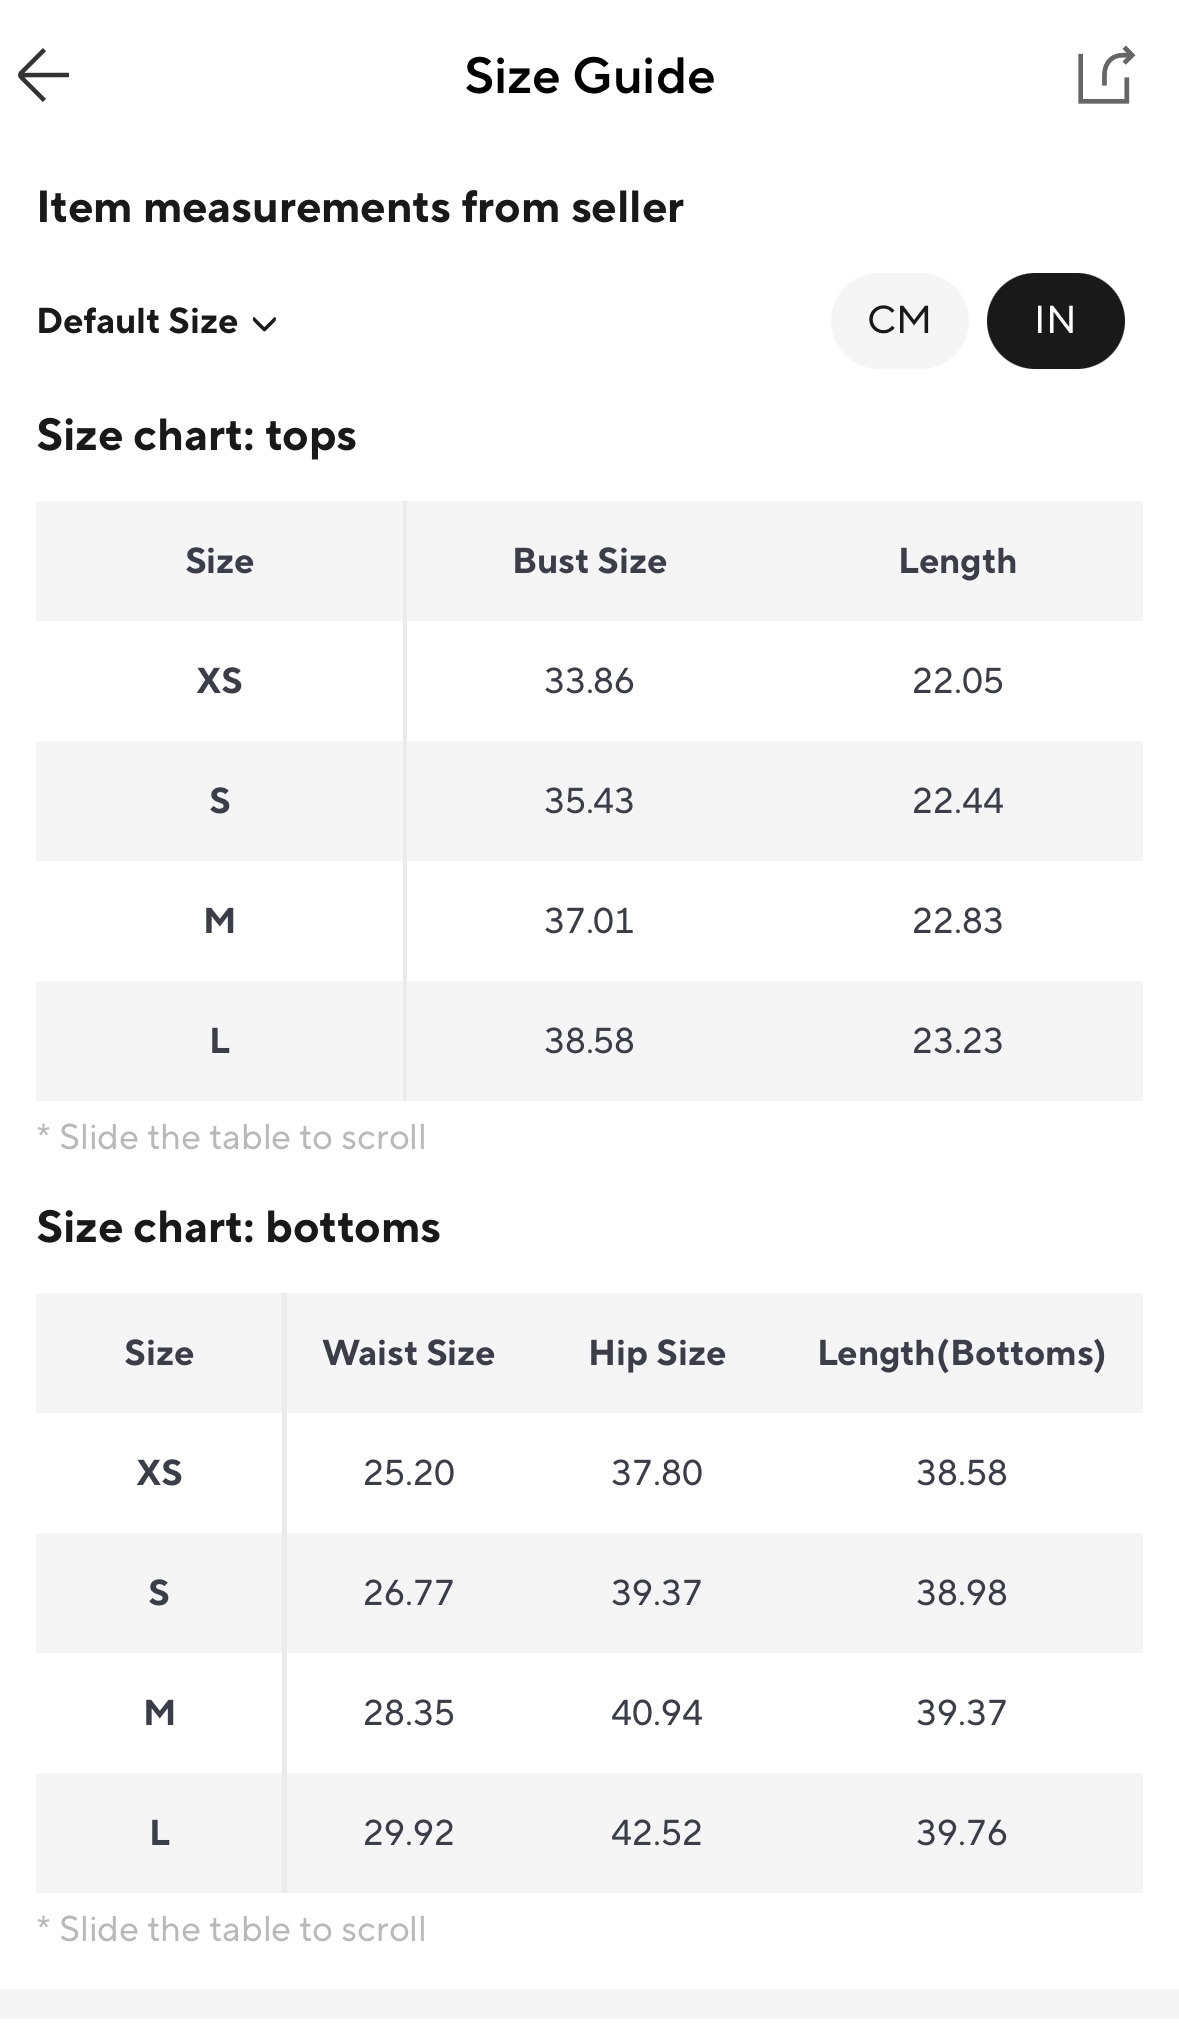
Task: Select the M row in tops chart
Action: tap(219, 921)
